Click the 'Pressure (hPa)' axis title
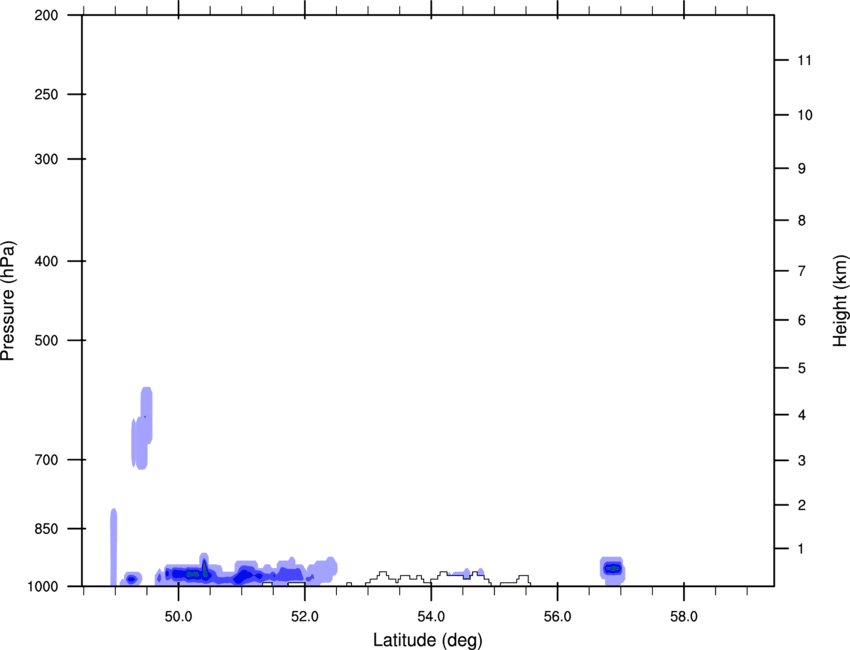Screen dimensions: 850x650 coord(8,301)
